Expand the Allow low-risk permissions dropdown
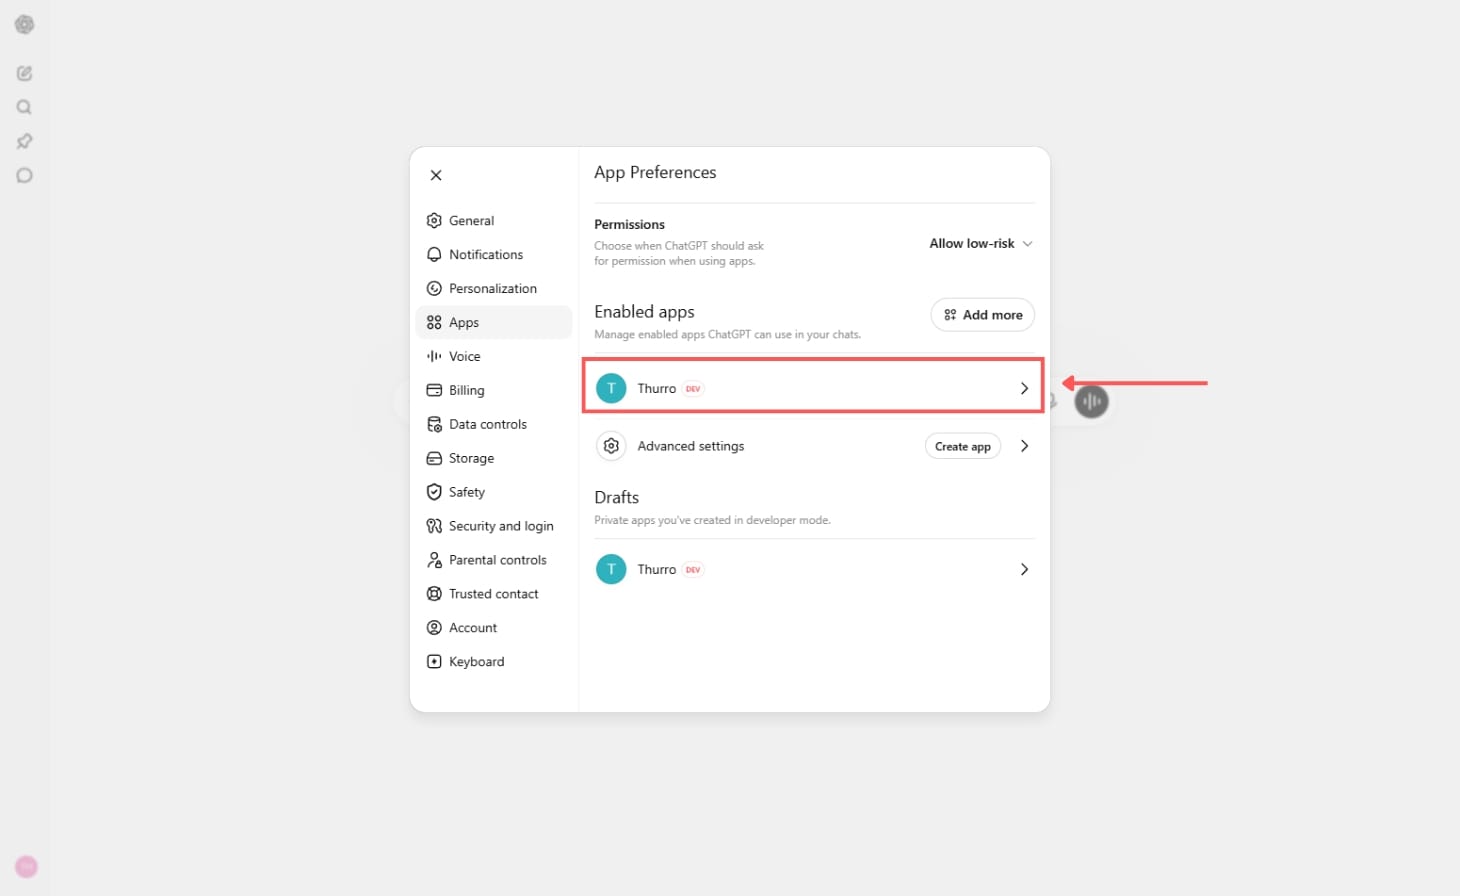 980,244
